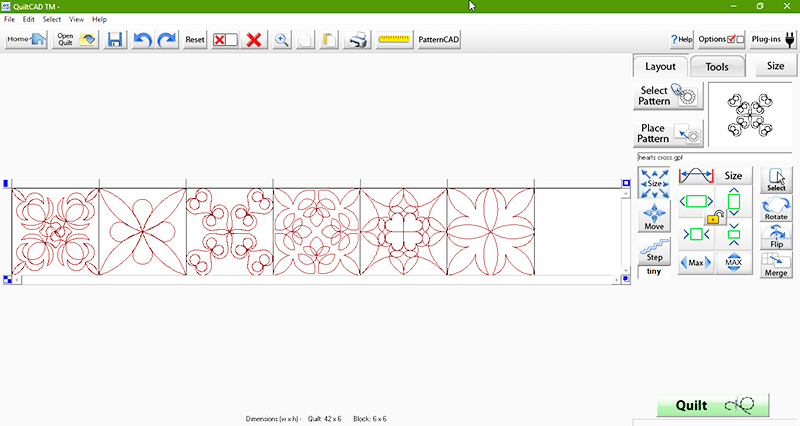Viewport: 800px width, 426px height.
Task: Open the View menu
Action: point(76,19)
